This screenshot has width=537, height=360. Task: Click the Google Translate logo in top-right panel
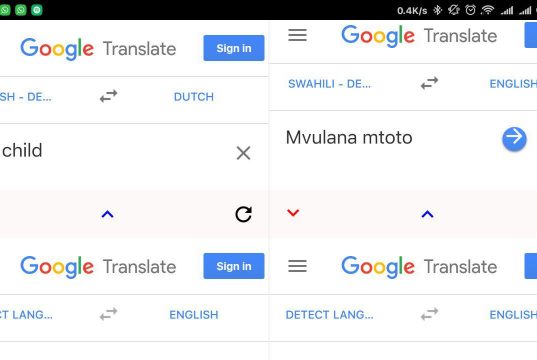point(419,36)
